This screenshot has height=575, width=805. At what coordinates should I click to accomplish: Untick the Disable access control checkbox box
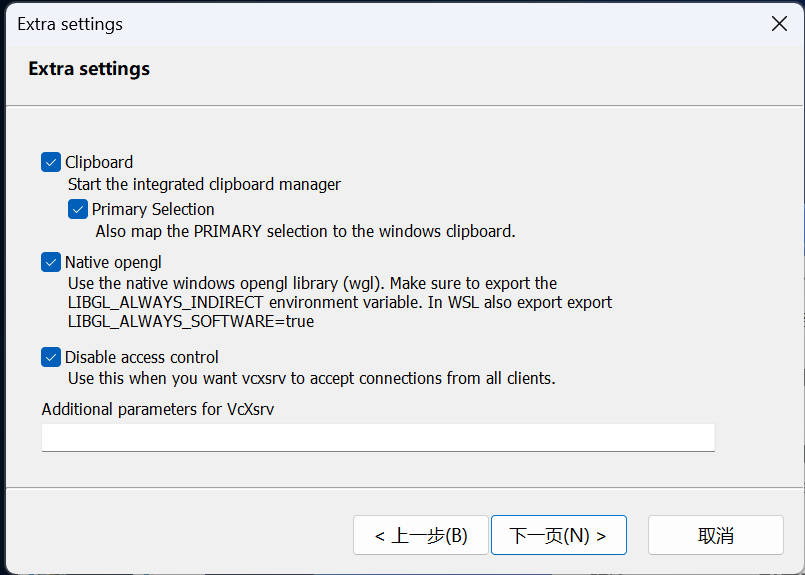pos(51,357)
